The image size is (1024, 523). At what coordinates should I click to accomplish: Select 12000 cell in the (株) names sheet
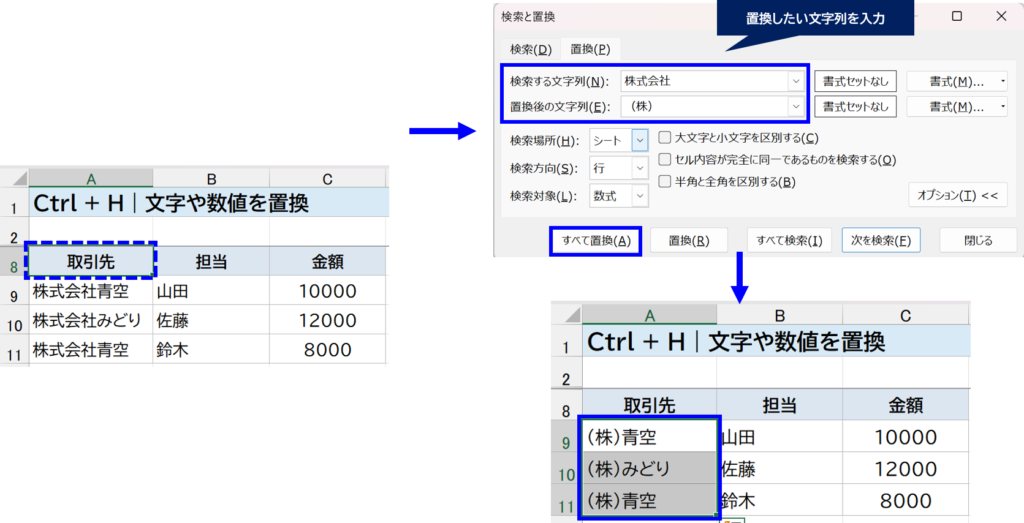906,468
